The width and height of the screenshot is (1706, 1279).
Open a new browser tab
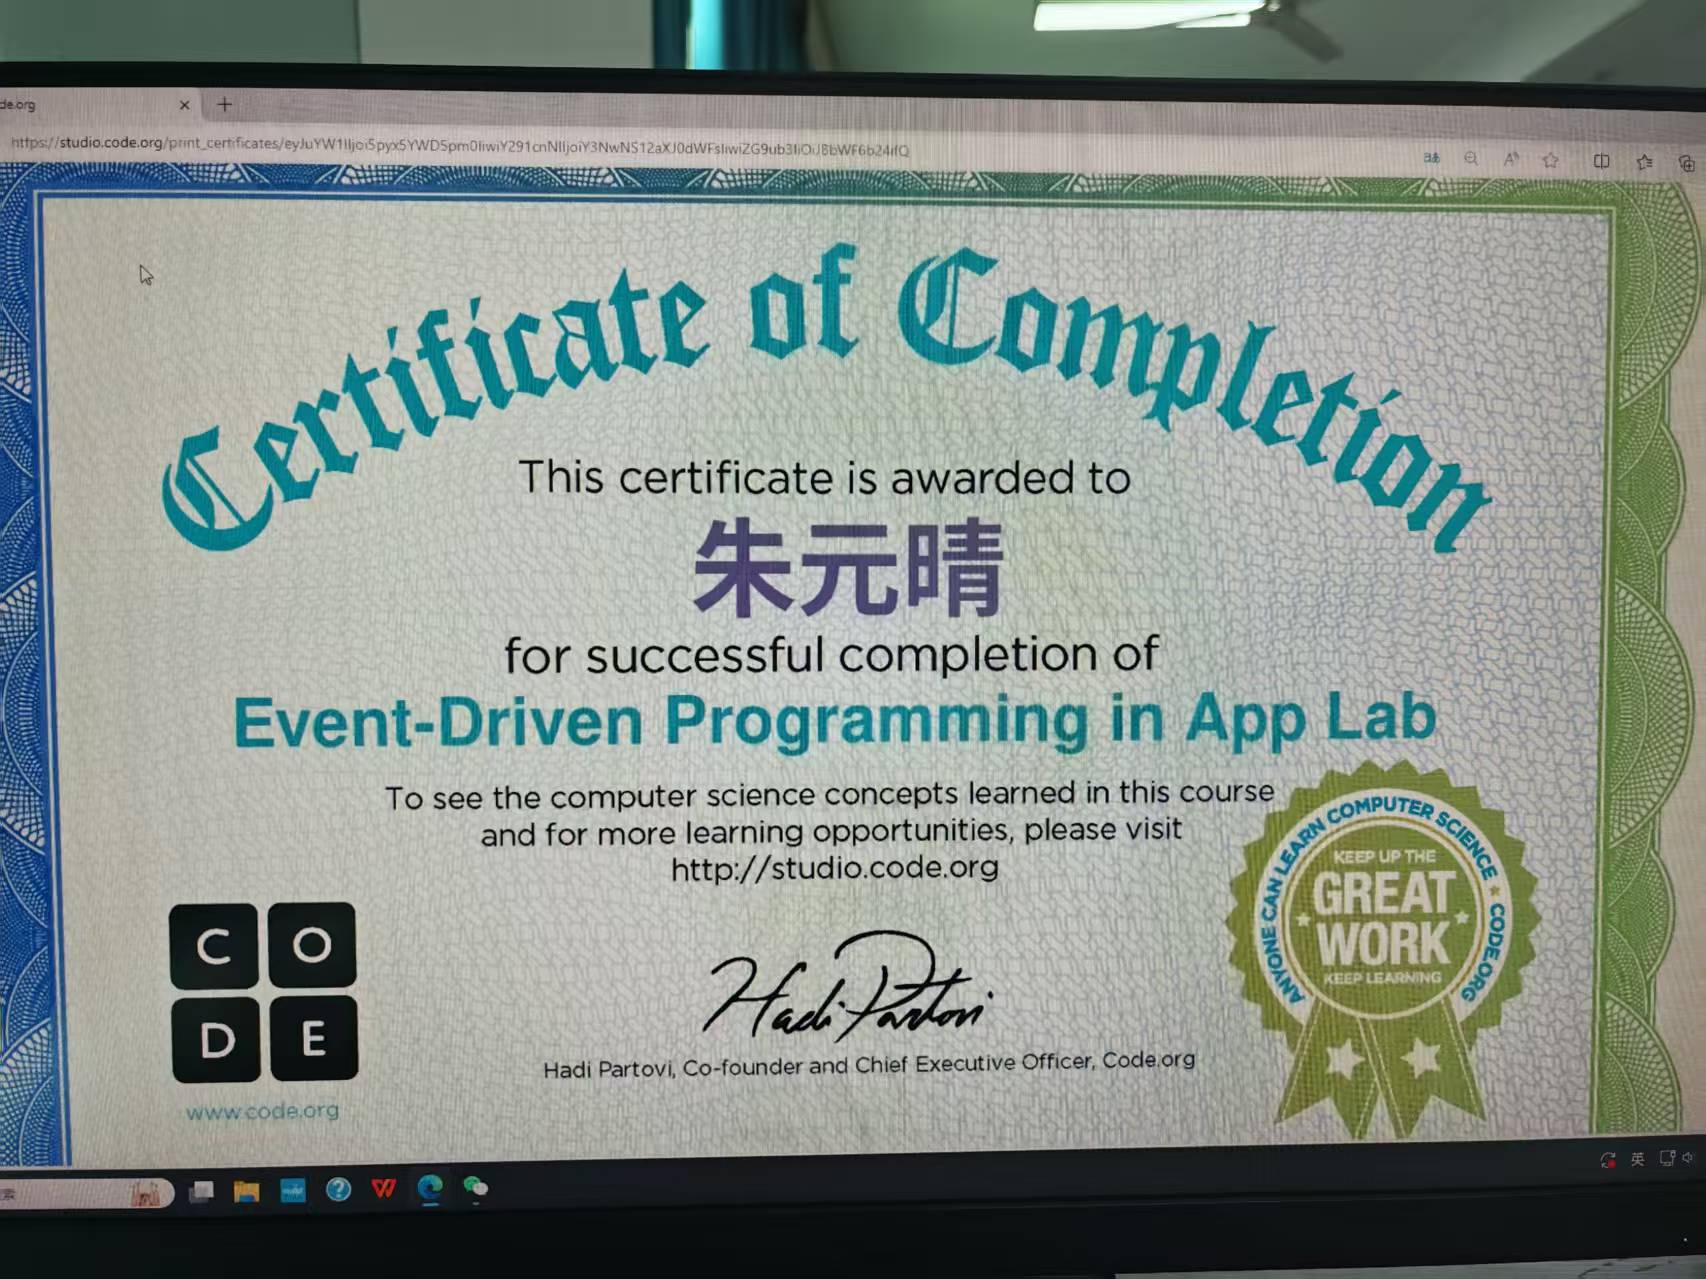click(224, 104)
